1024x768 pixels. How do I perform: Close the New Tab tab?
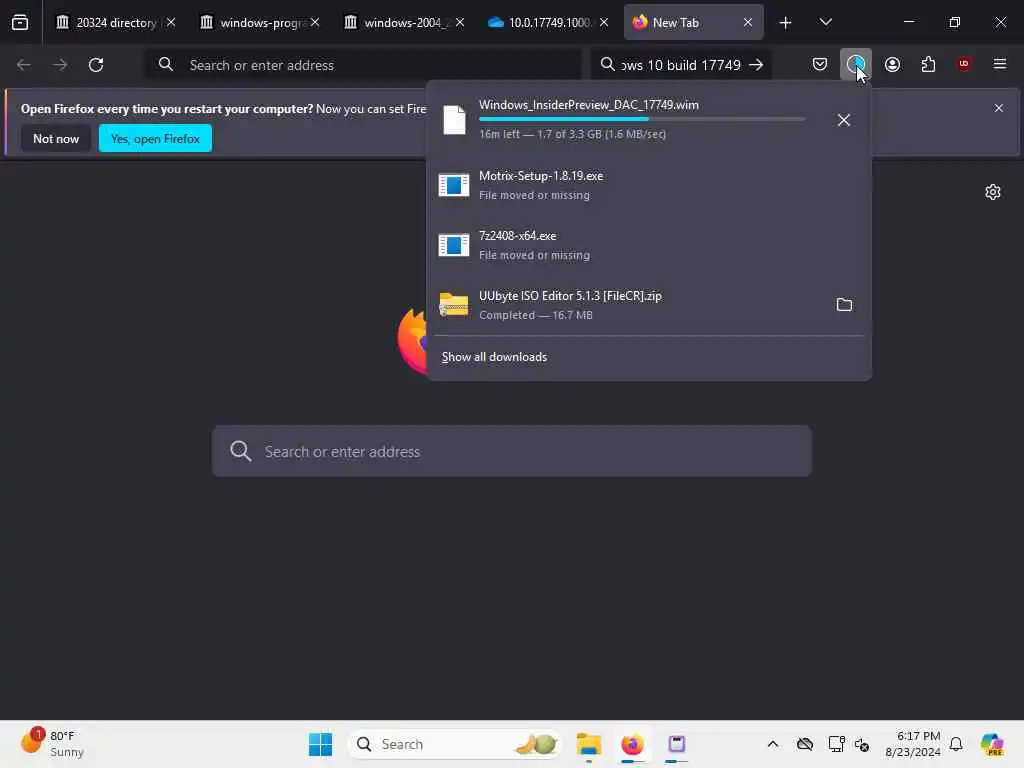click(x=748, y=22)
